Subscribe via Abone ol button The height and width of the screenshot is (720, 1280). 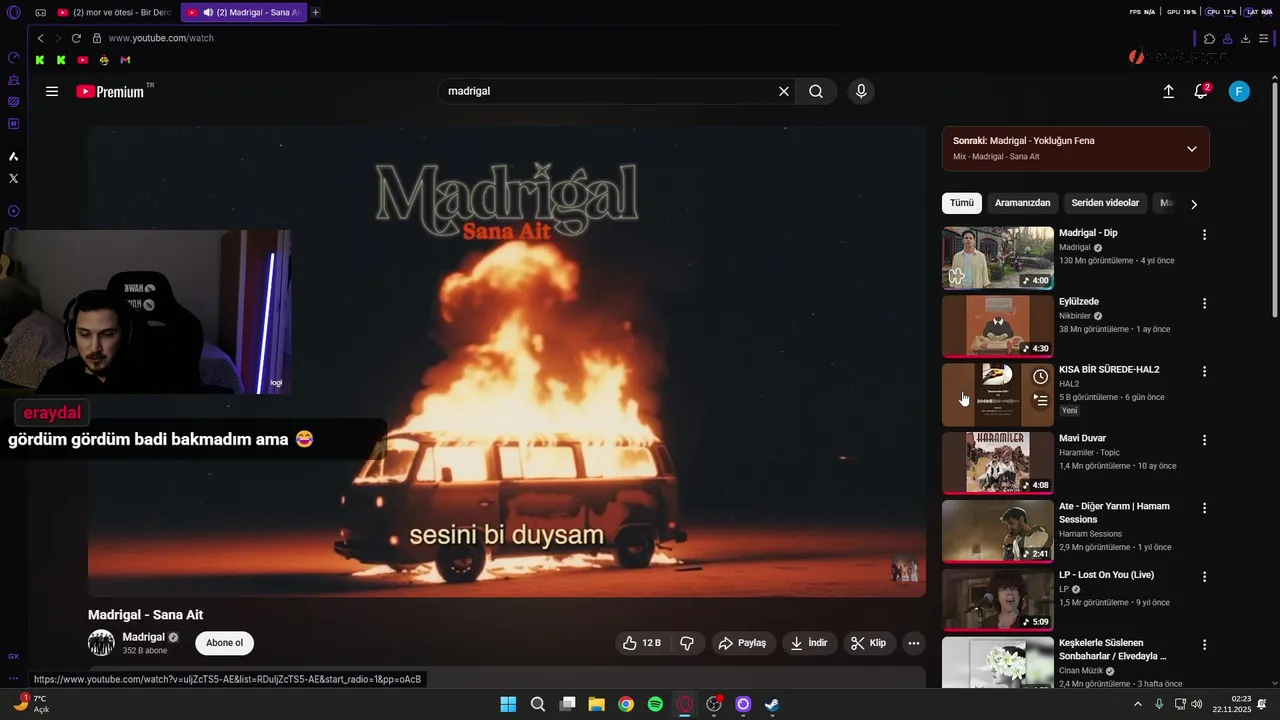pos(224,643)
